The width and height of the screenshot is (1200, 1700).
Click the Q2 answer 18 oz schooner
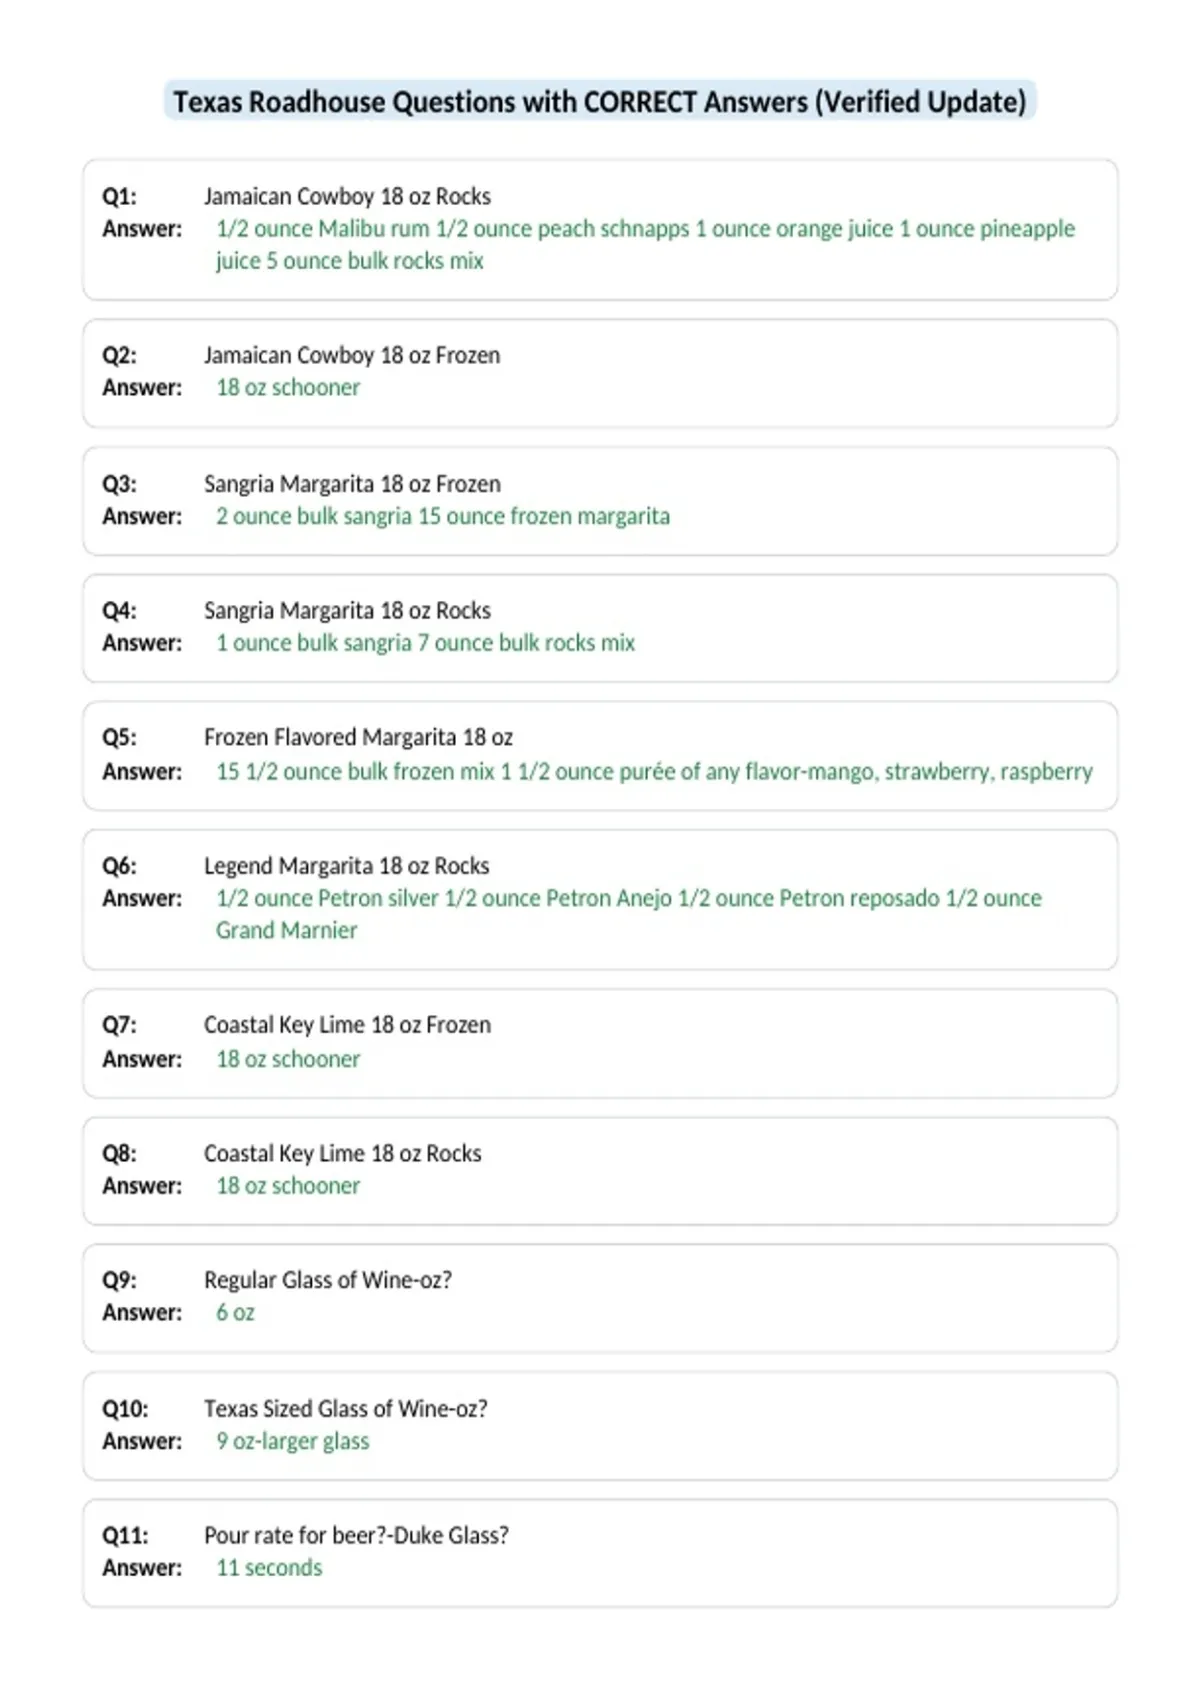pos(288,388)
